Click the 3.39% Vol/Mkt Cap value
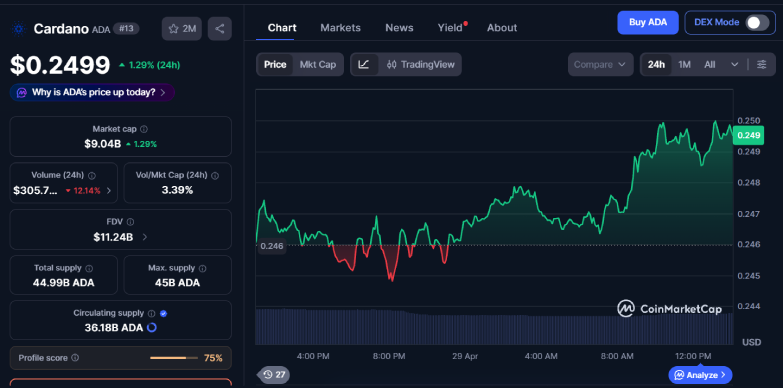Viewport: 783px width, 388px height. coord(177,190)
